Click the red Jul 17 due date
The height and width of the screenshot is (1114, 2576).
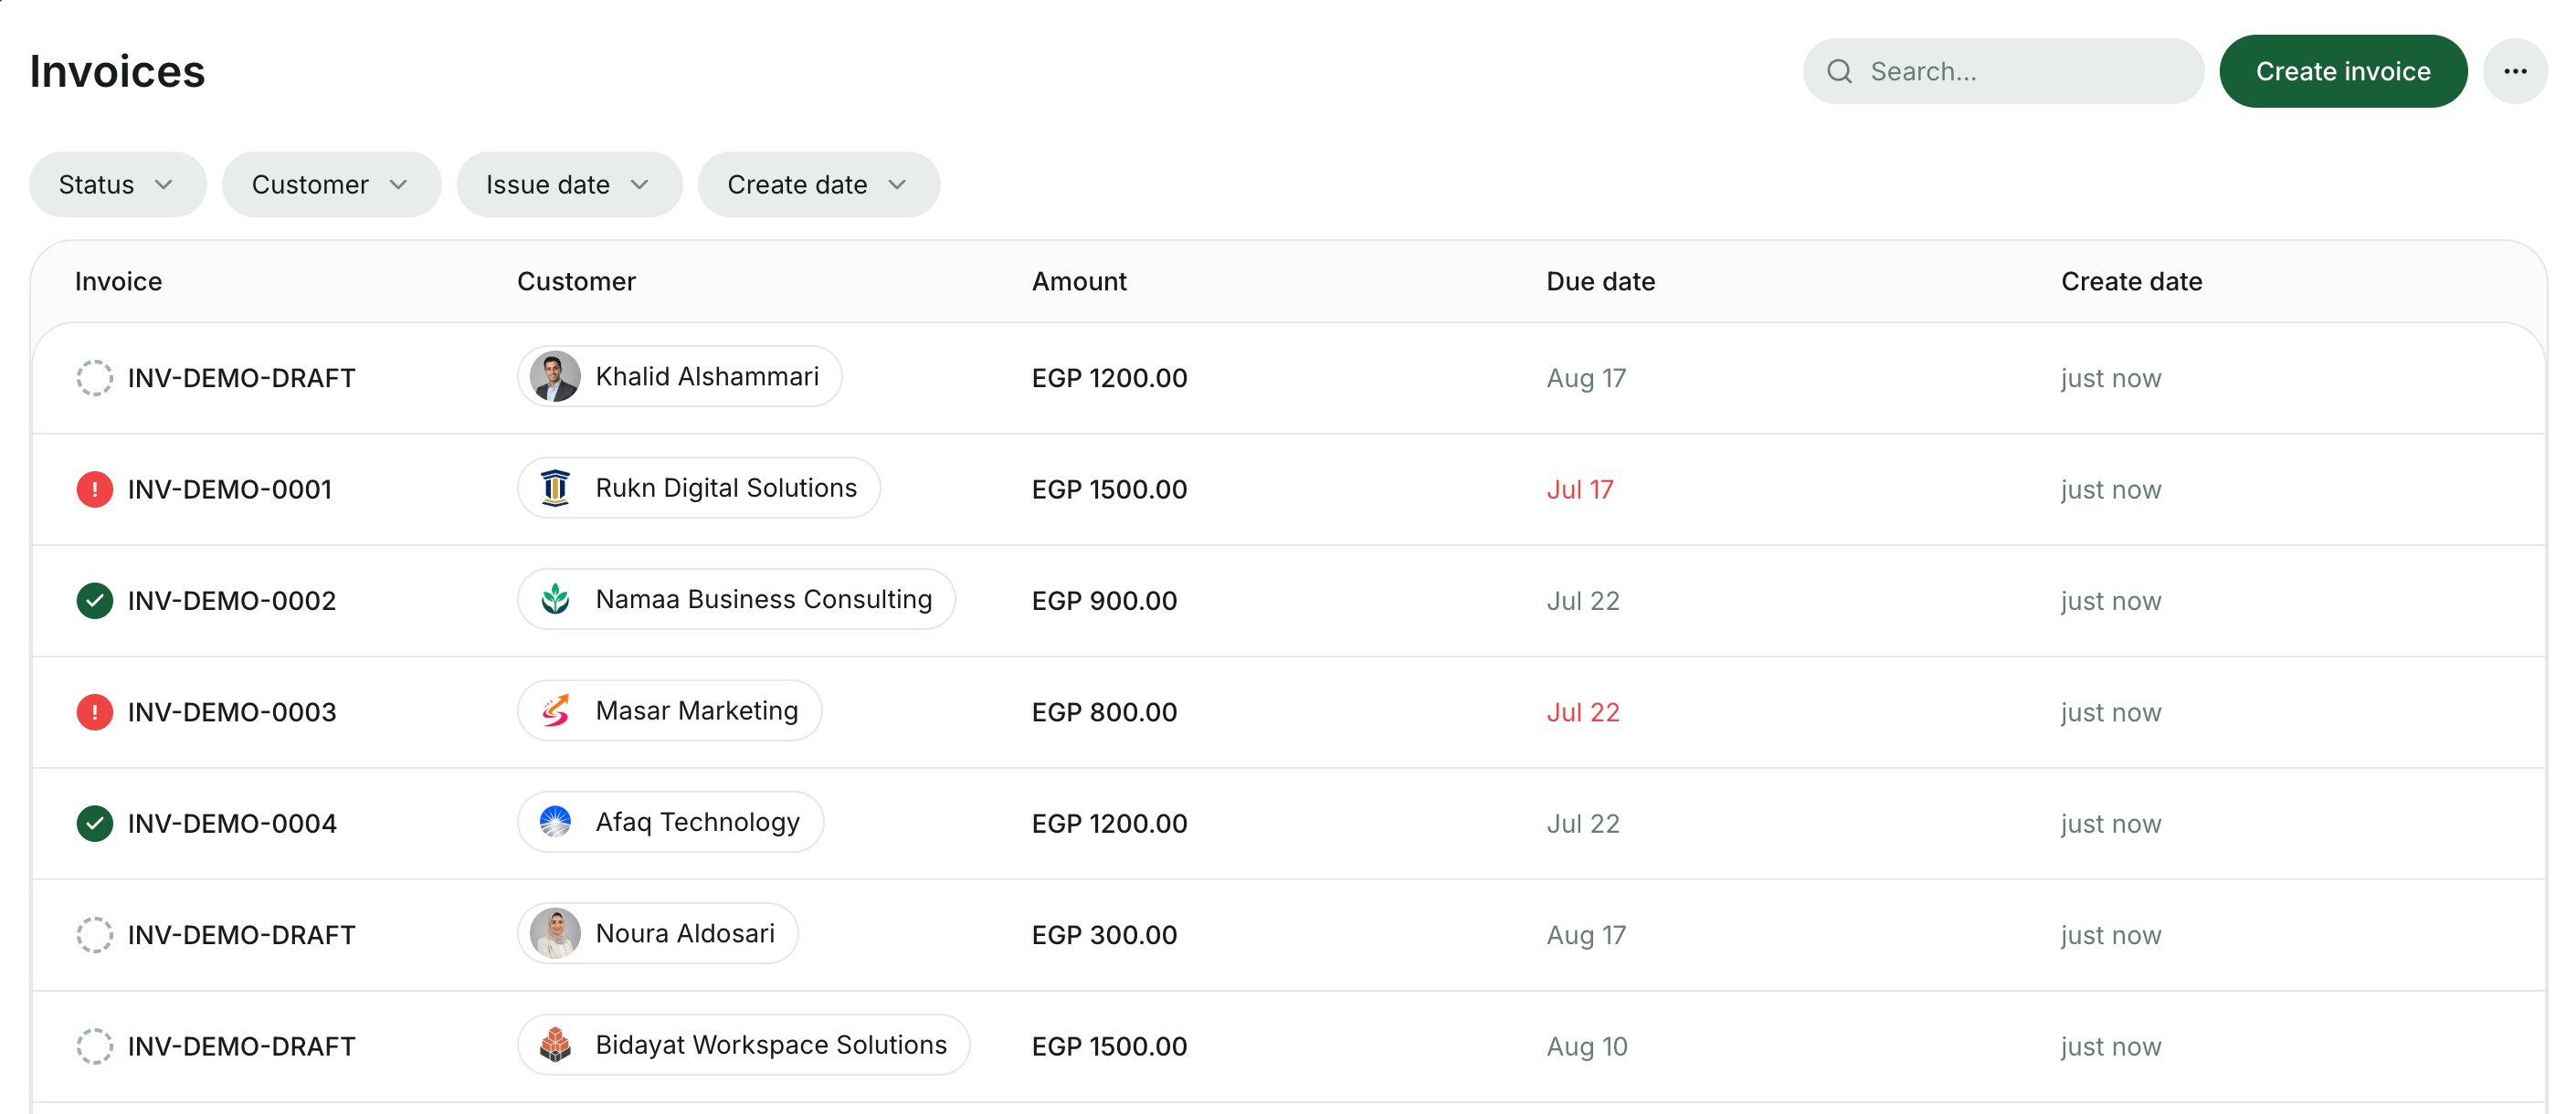[1580, 489]
